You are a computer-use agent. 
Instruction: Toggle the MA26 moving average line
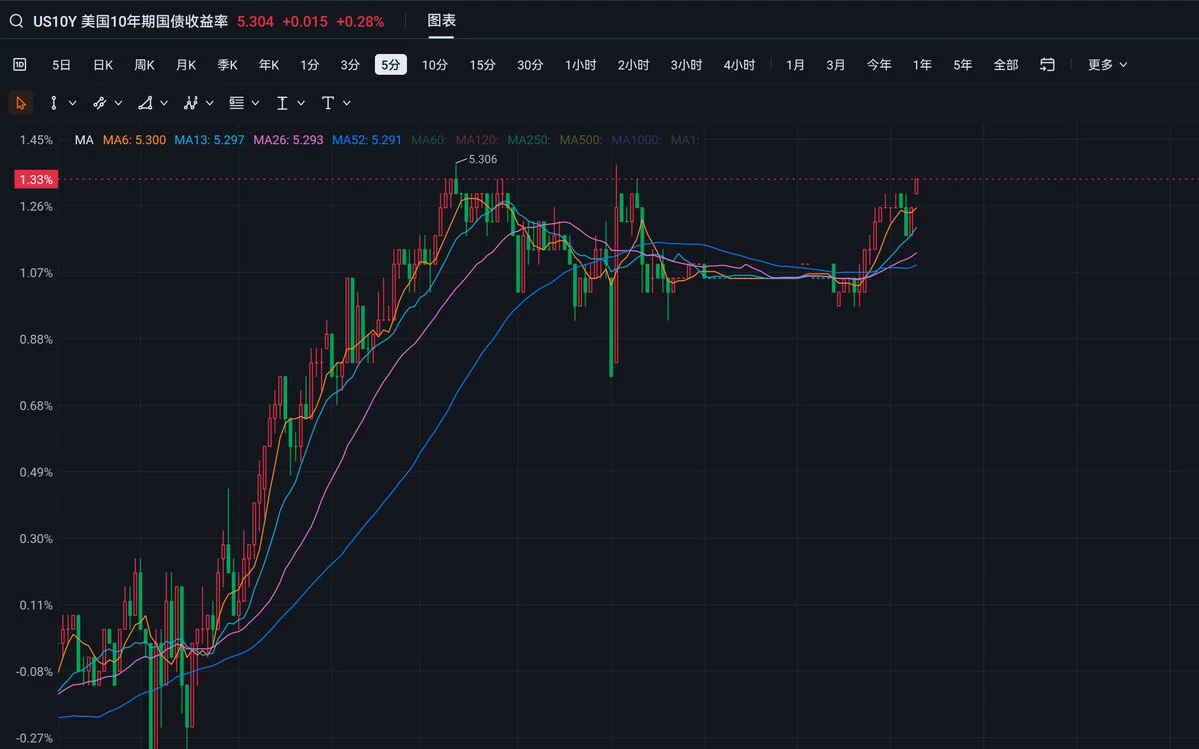coord(288,140)
